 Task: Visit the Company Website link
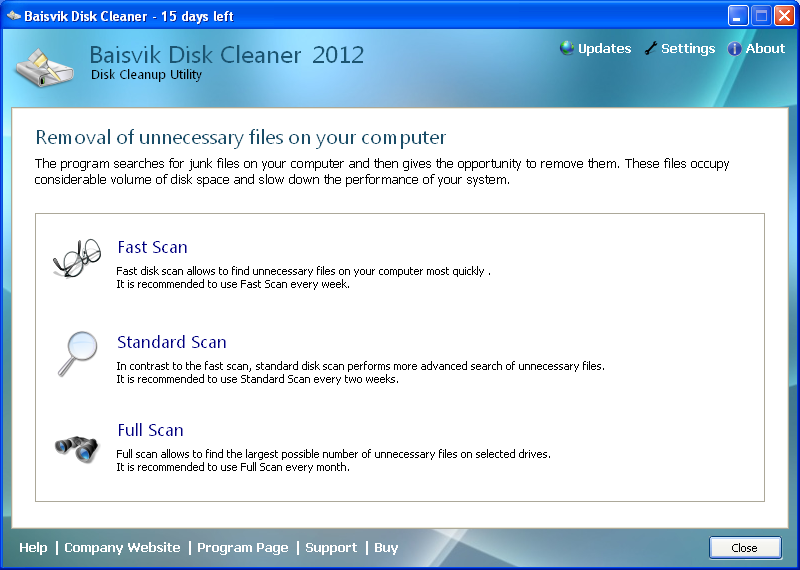tap(122, 548)
